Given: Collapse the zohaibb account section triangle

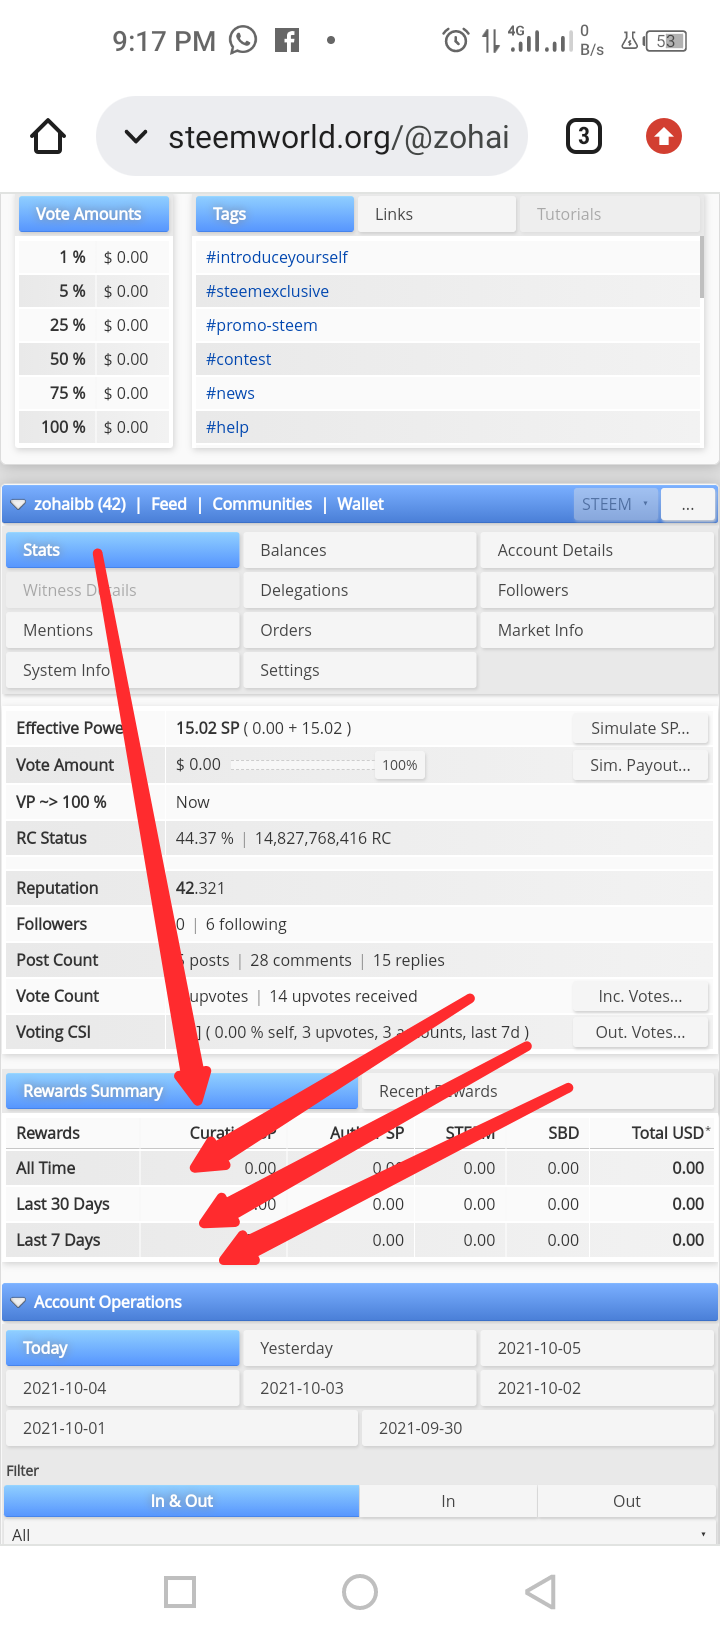Looking at the screenshot, I should [x=18, y=505].
